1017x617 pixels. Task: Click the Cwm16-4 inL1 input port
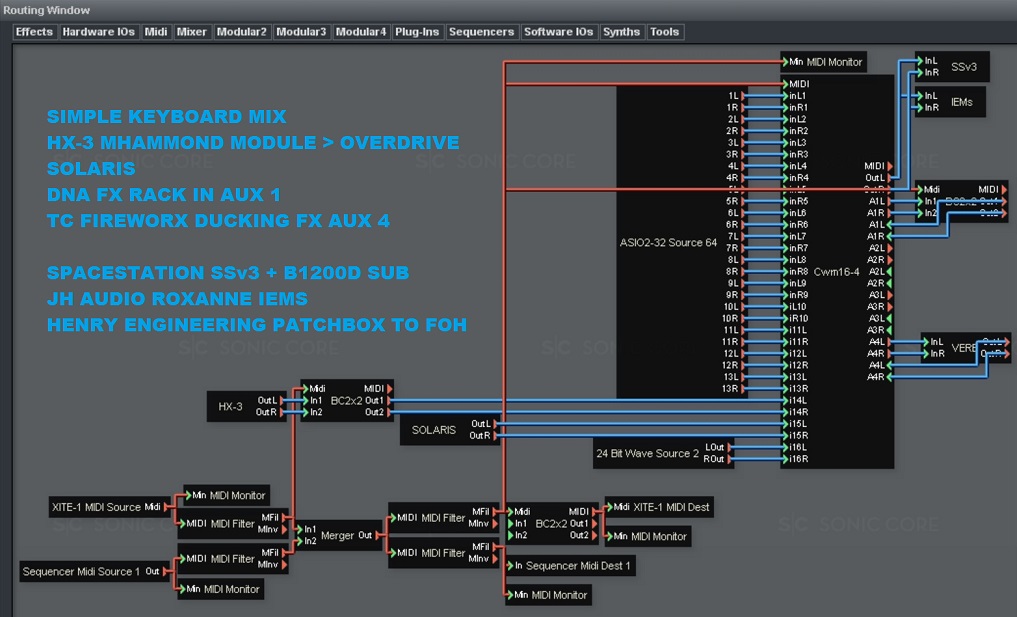point(785,96)
